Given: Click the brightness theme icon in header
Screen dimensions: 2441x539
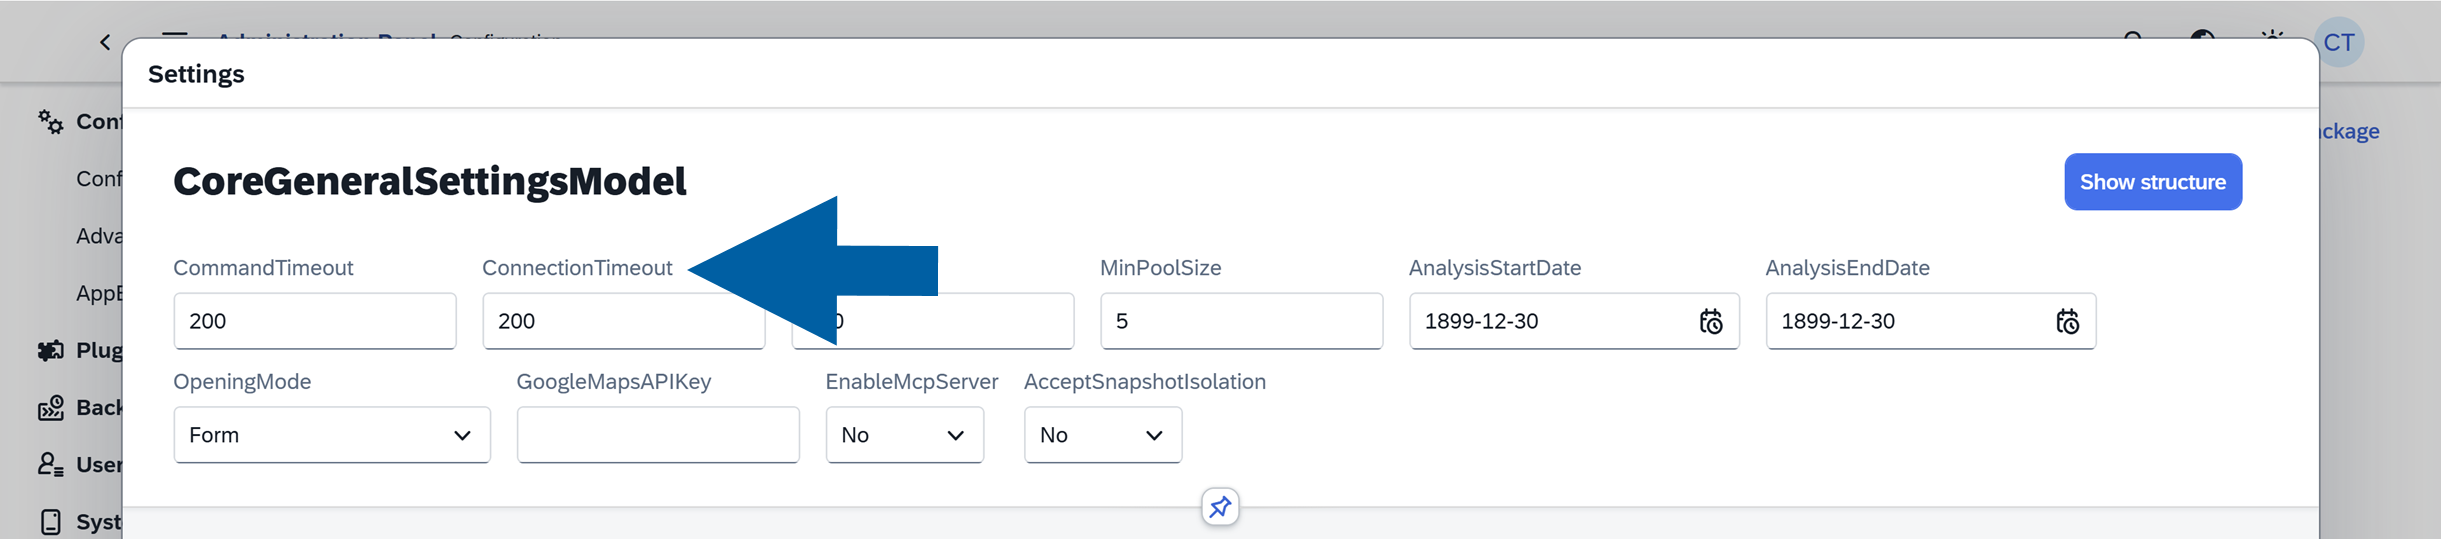Looking at the screenshot, I should click(2272, 37).
